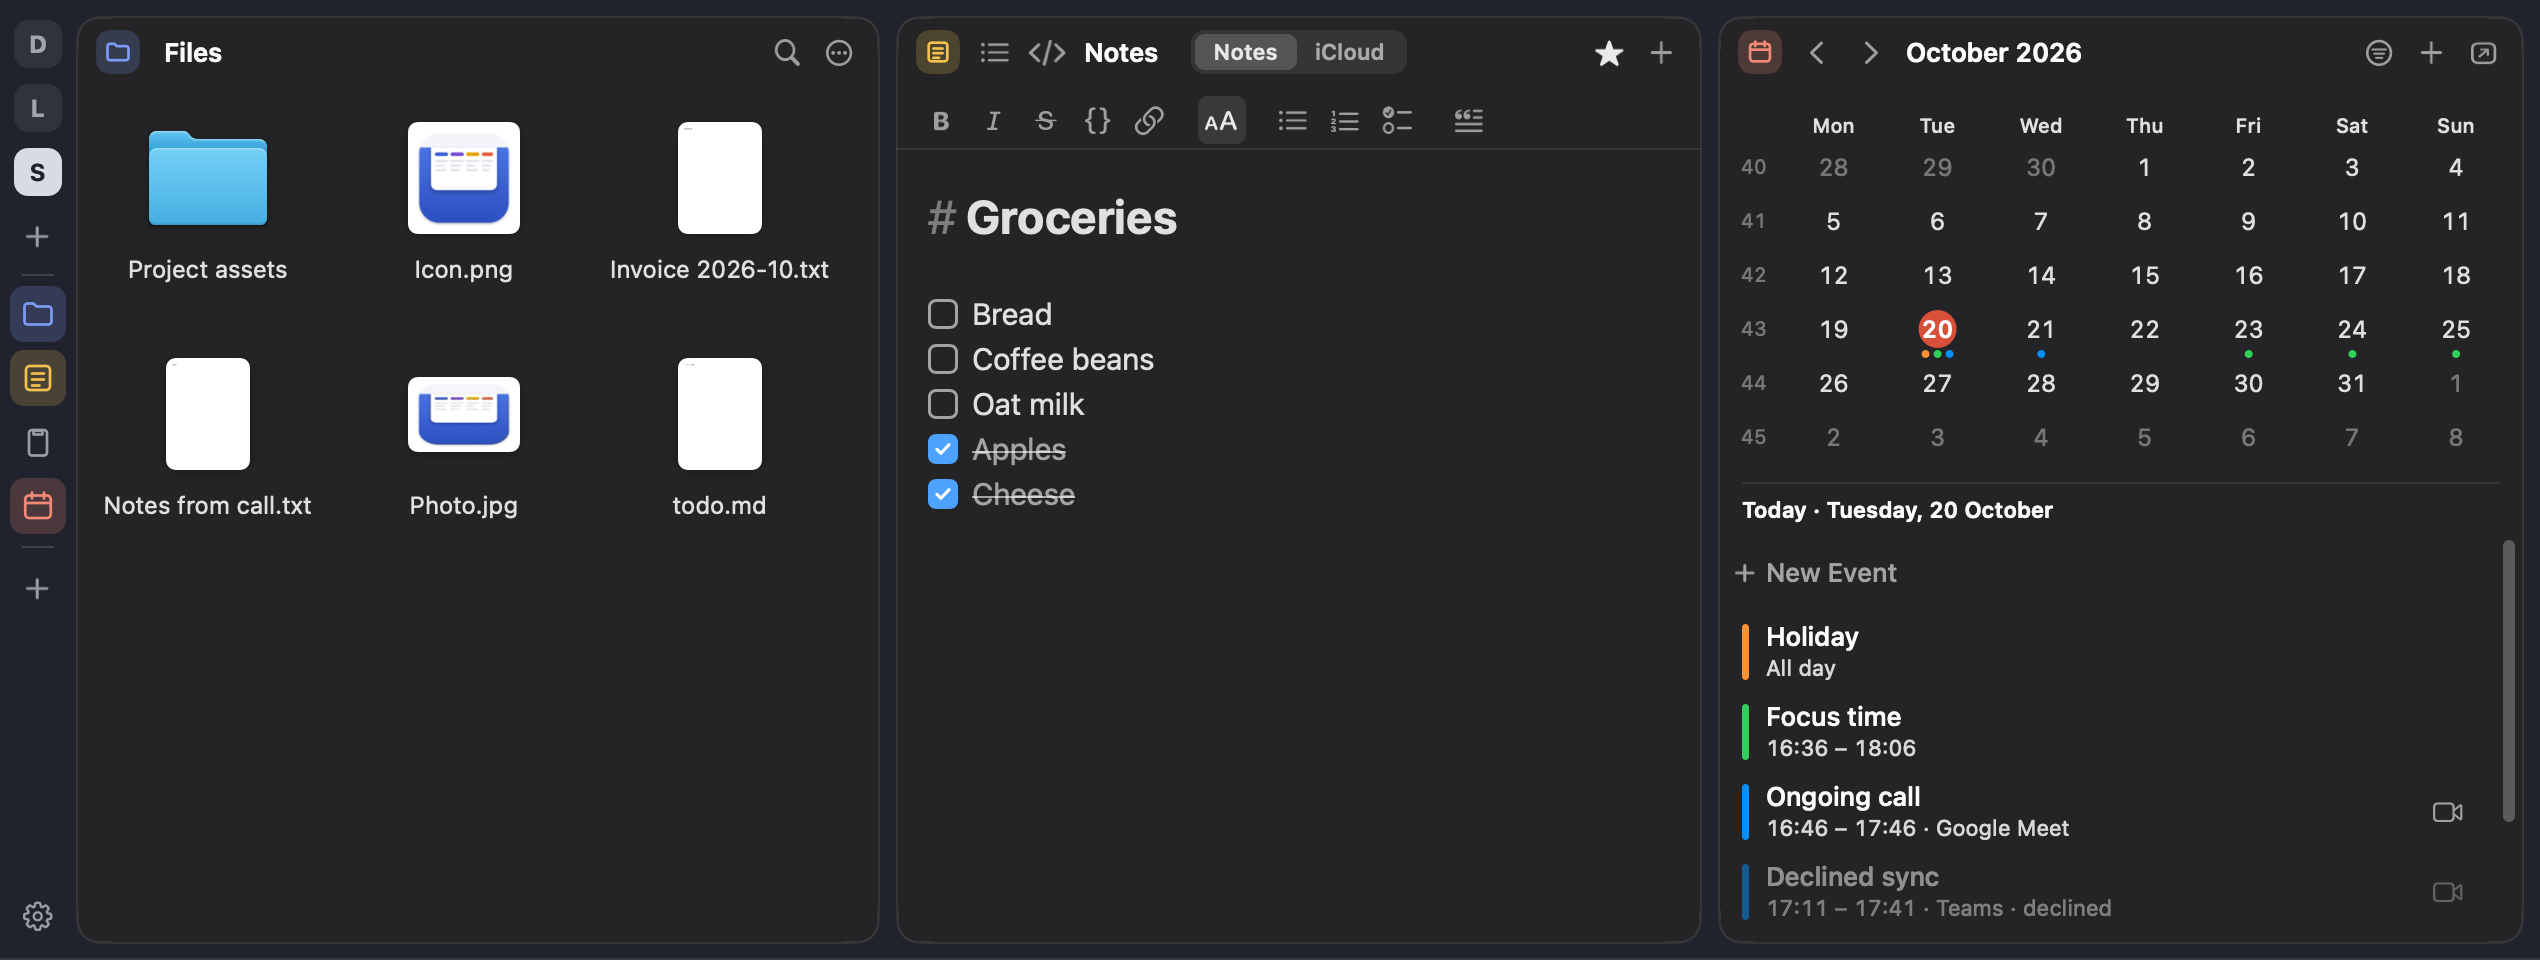Add a new widget below calendar icon
2540x960 pixels.
coord(38,589)
